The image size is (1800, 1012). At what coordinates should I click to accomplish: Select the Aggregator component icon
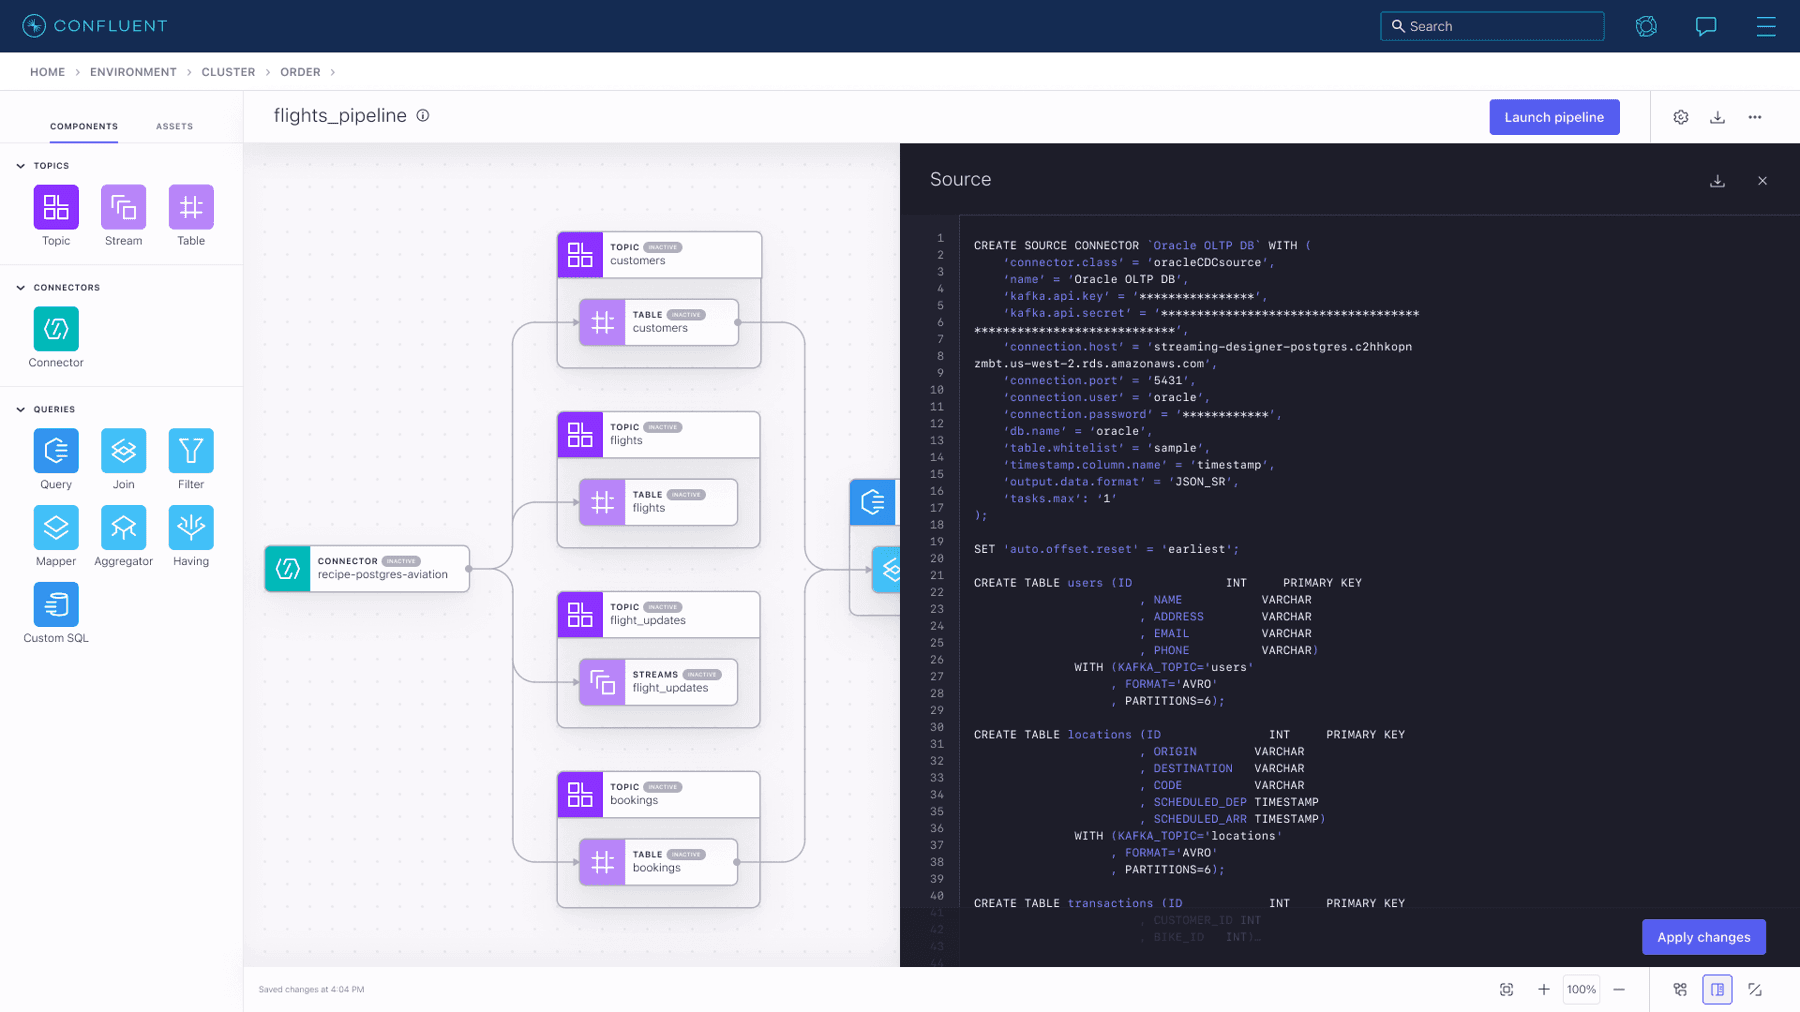123,527
